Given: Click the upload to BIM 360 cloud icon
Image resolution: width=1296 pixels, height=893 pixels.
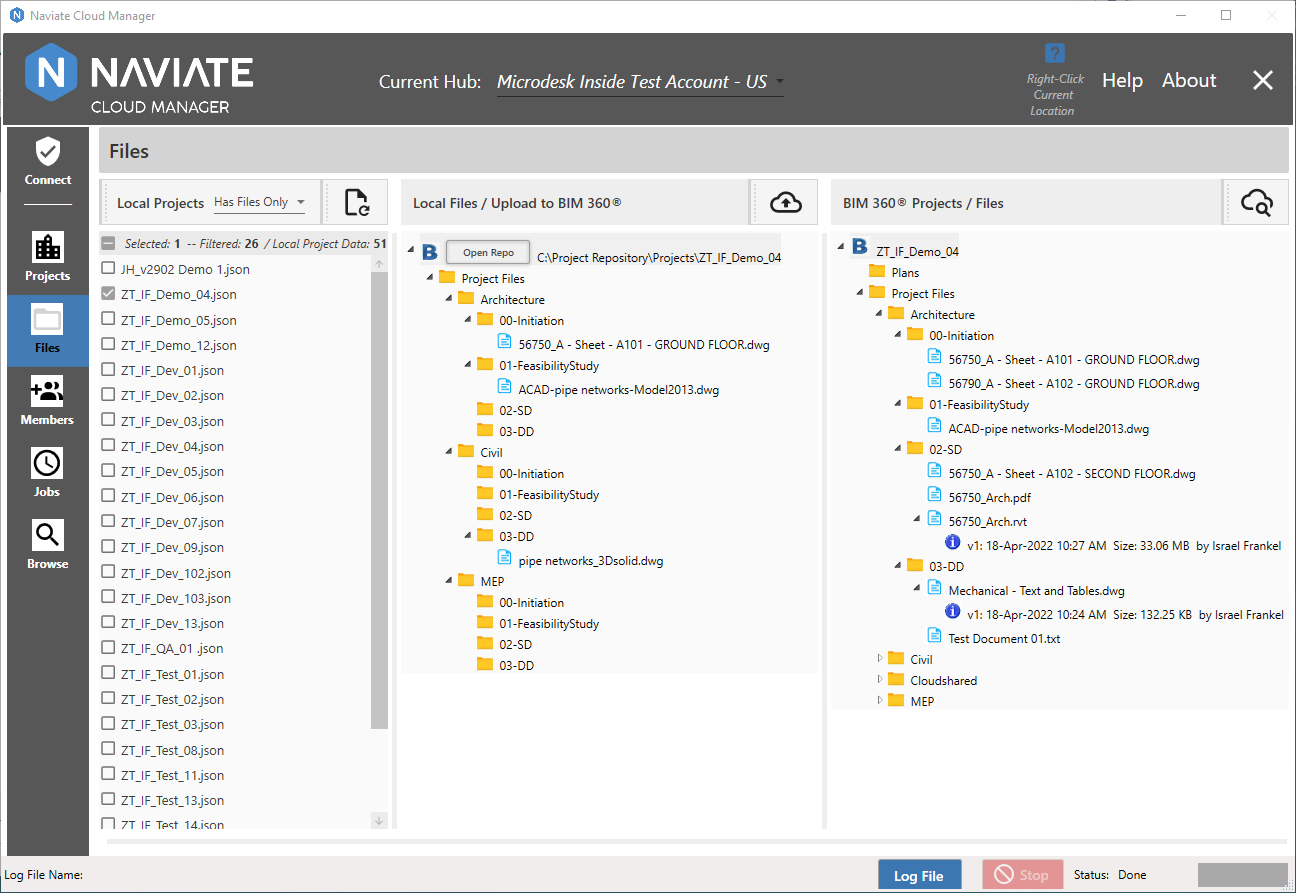Looking at the screenshot, I should click(786, 203).
